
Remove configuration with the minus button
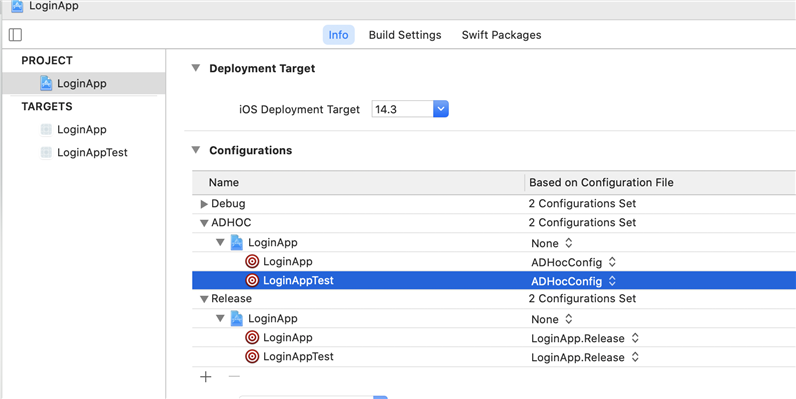234,377
